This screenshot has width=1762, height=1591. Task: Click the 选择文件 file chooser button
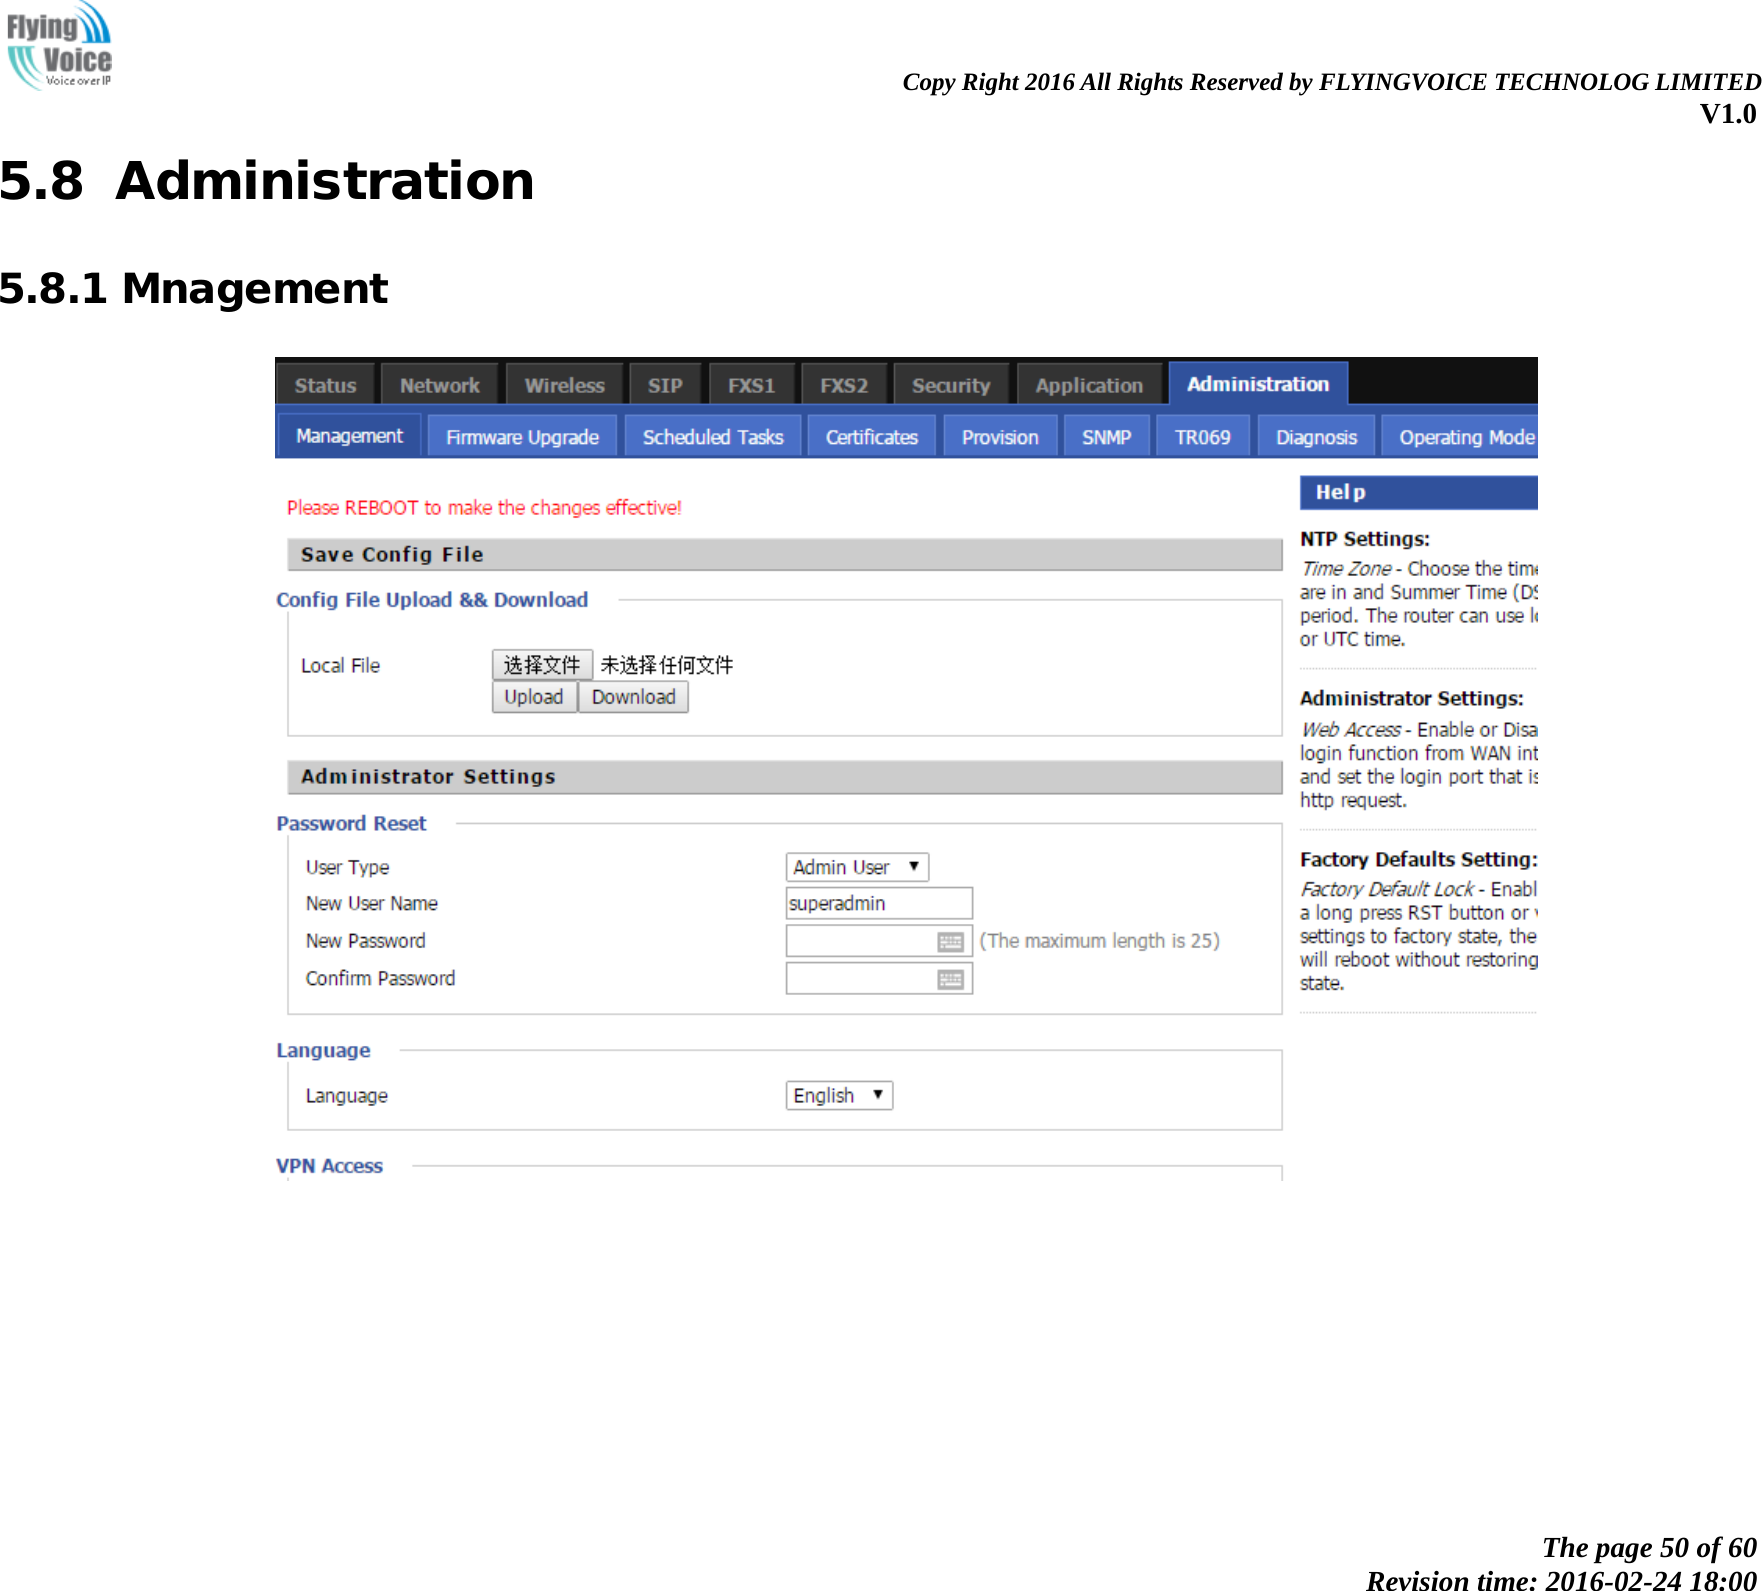542,664
